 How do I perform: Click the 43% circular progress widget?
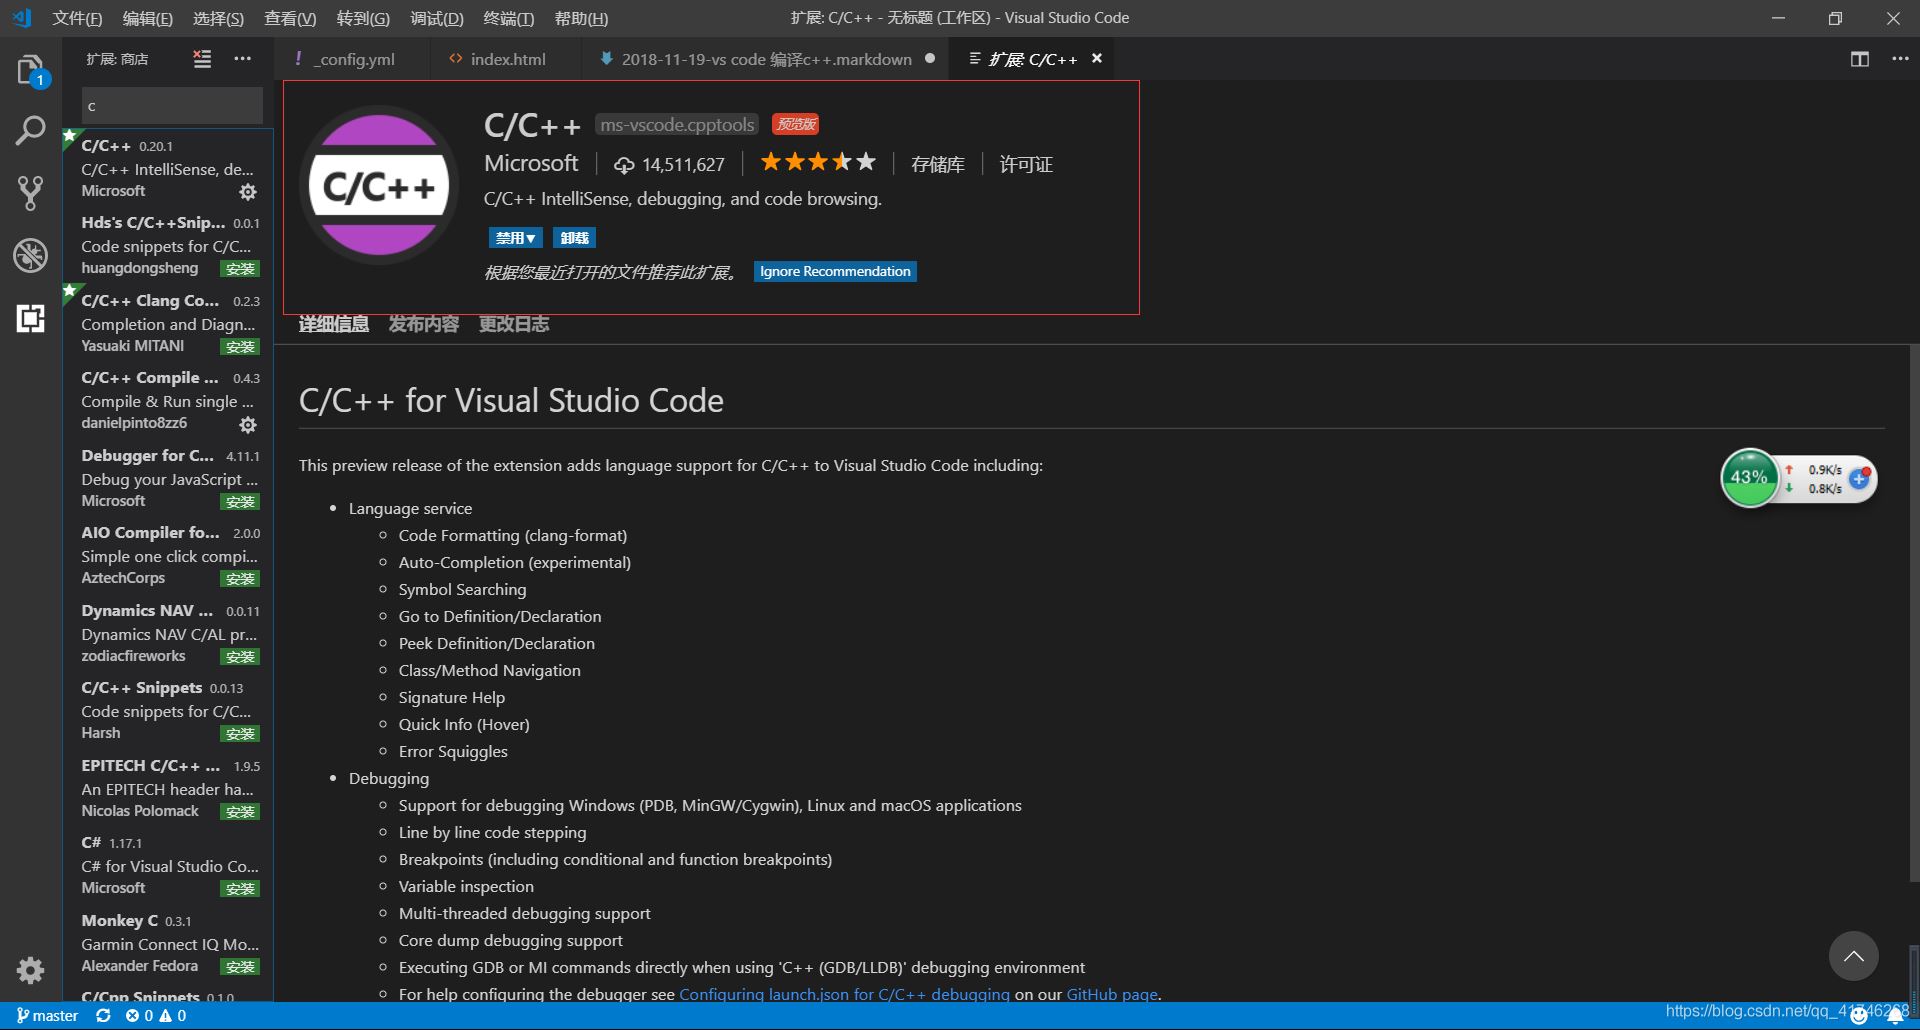pos(1748,478)
